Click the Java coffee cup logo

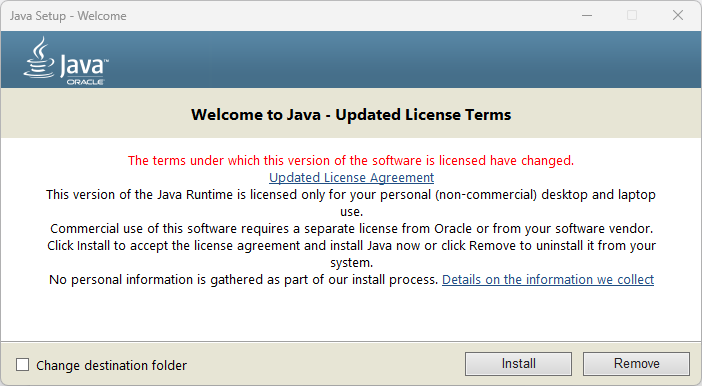39,58
